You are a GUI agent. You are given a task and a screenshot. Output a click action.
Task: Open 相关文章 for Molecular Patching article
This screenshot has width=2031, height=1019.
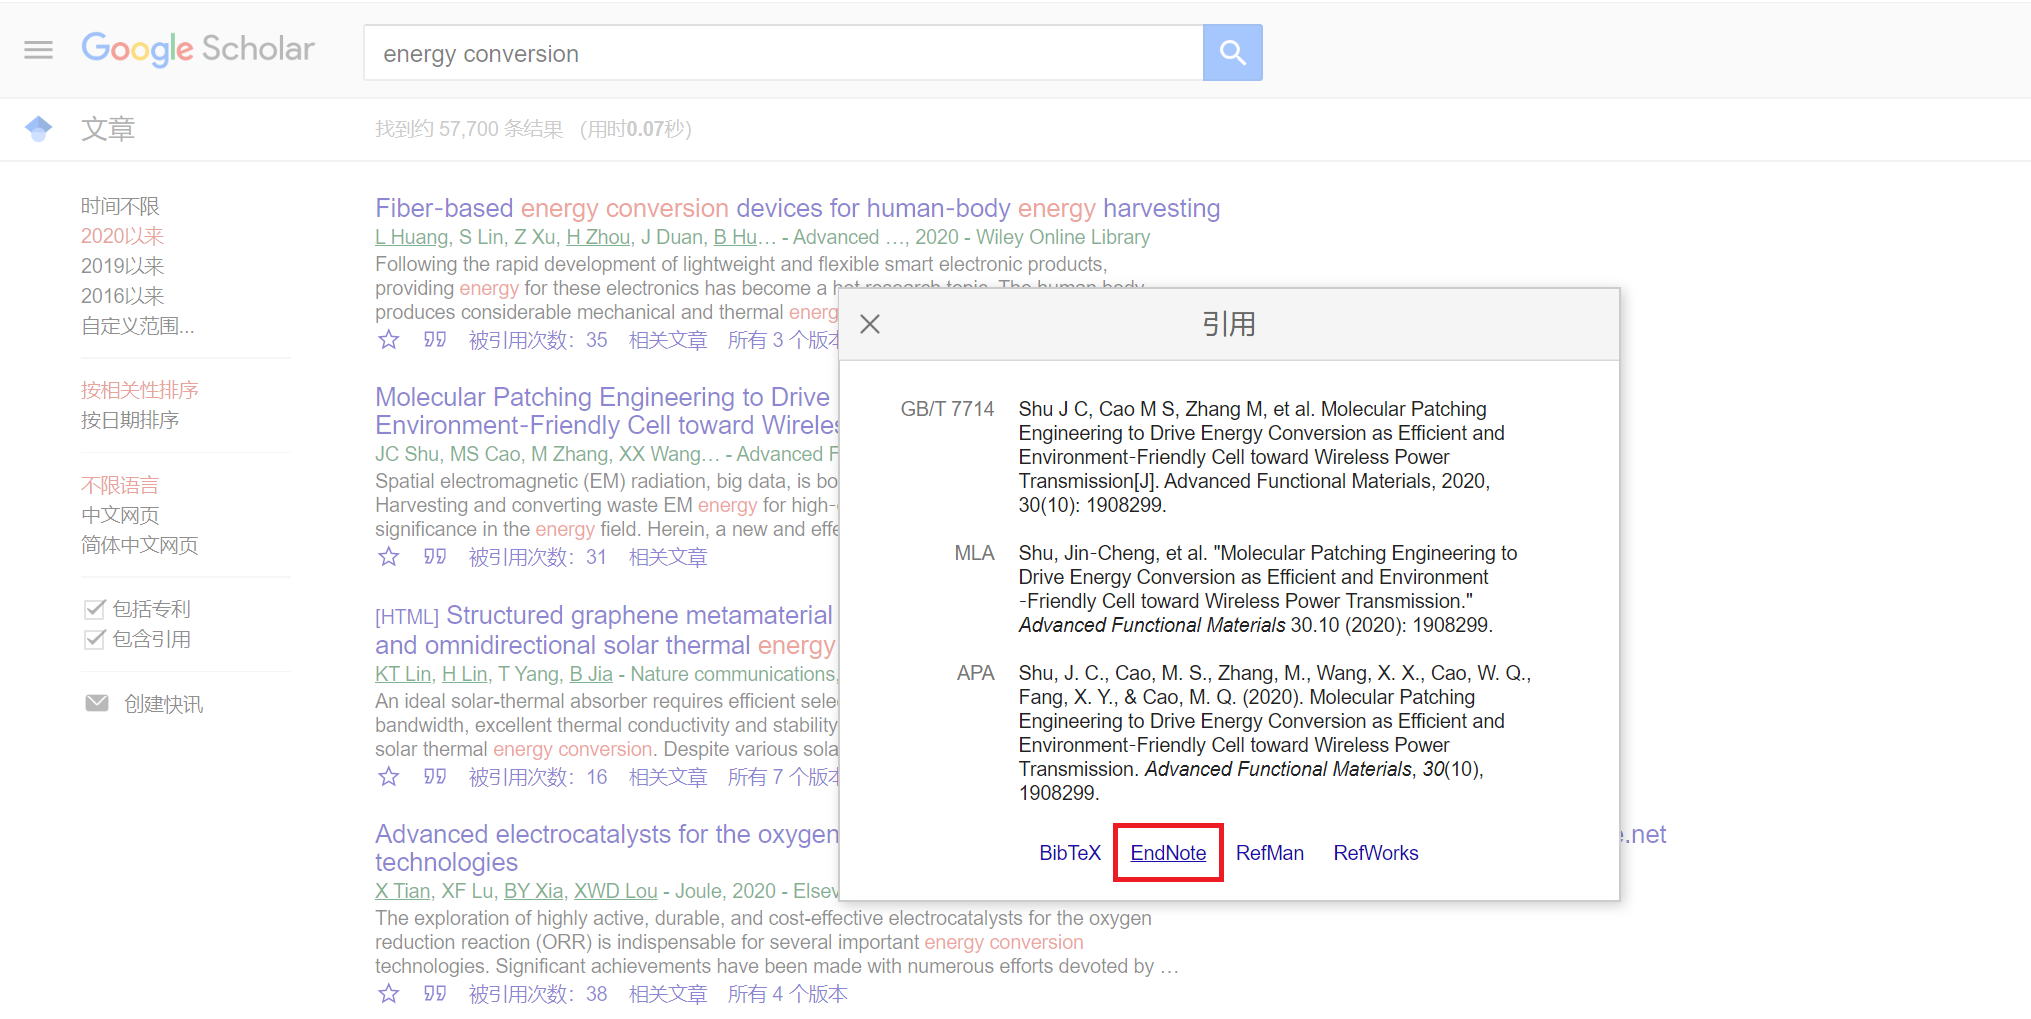pos(668,557)
